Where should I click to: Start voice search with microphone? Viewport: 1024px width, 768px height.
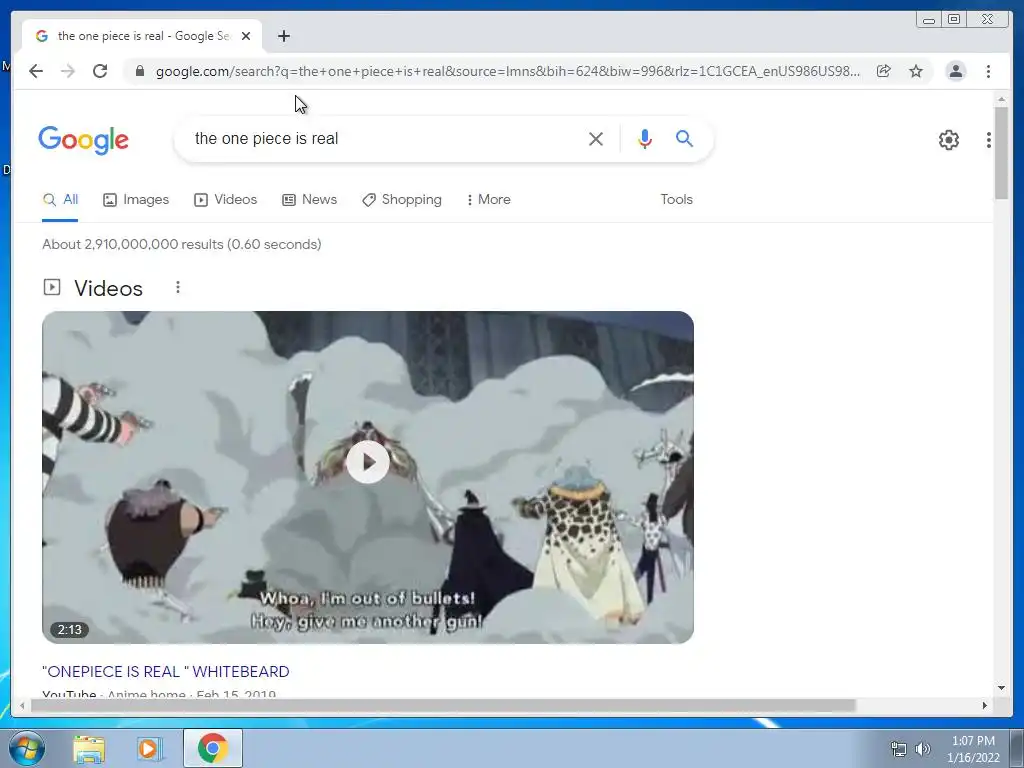tap(645, 138)
